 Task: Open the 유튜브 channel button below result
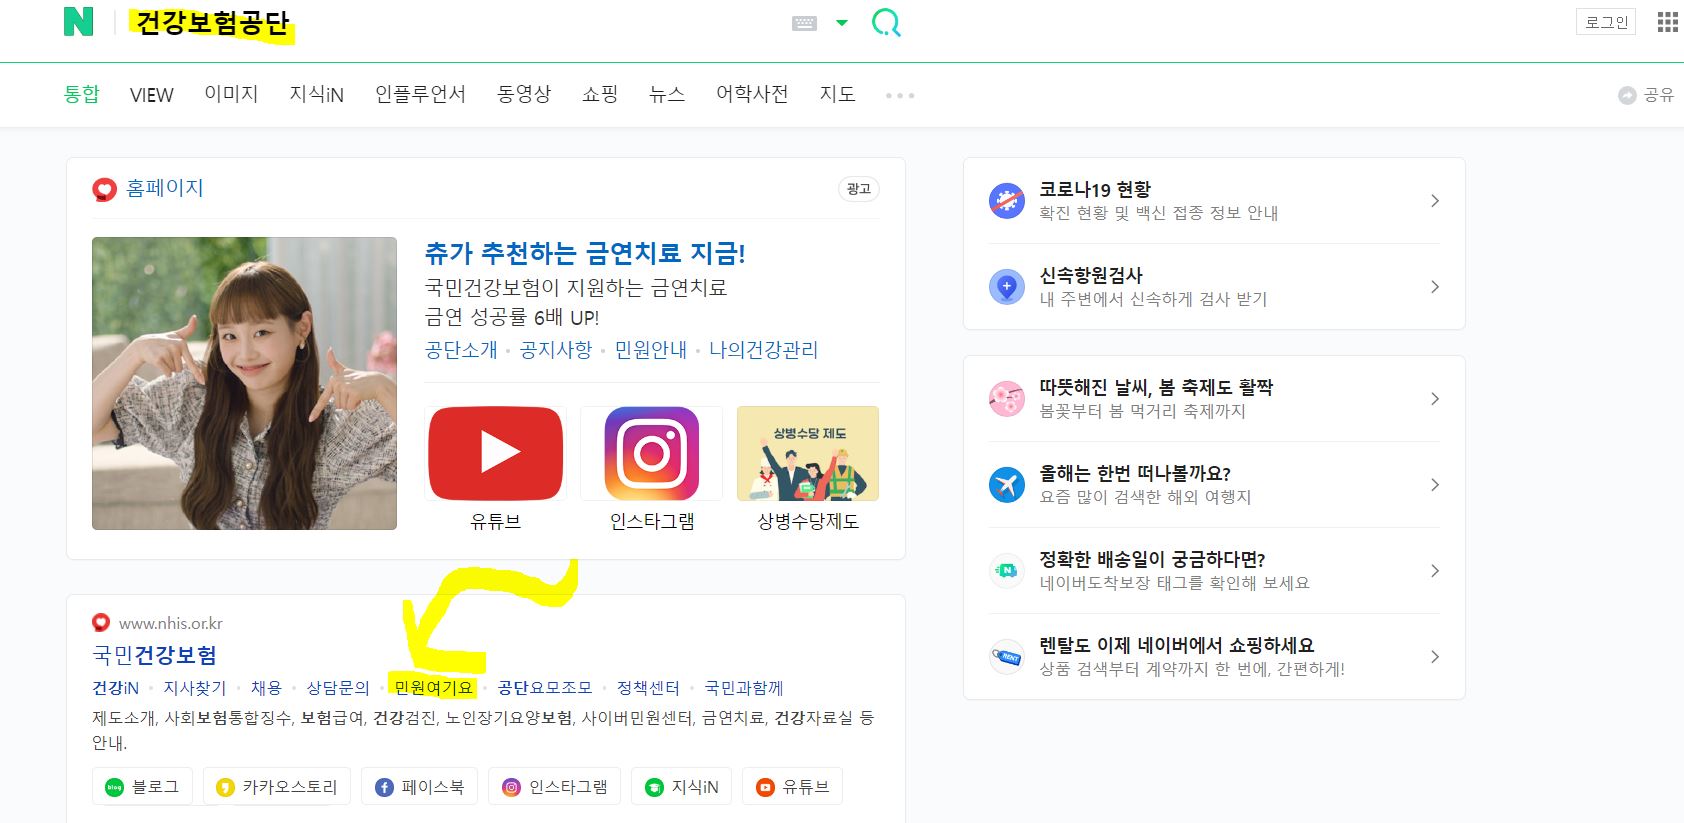792,787
